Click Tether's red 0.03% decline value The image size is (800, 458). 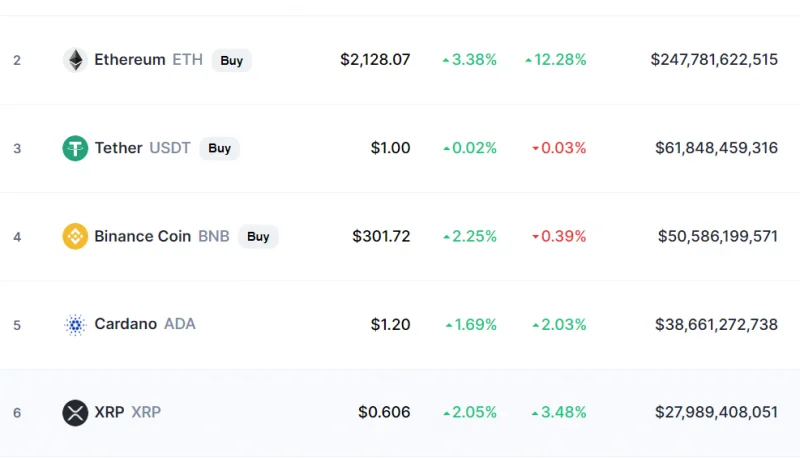(559, 148)
